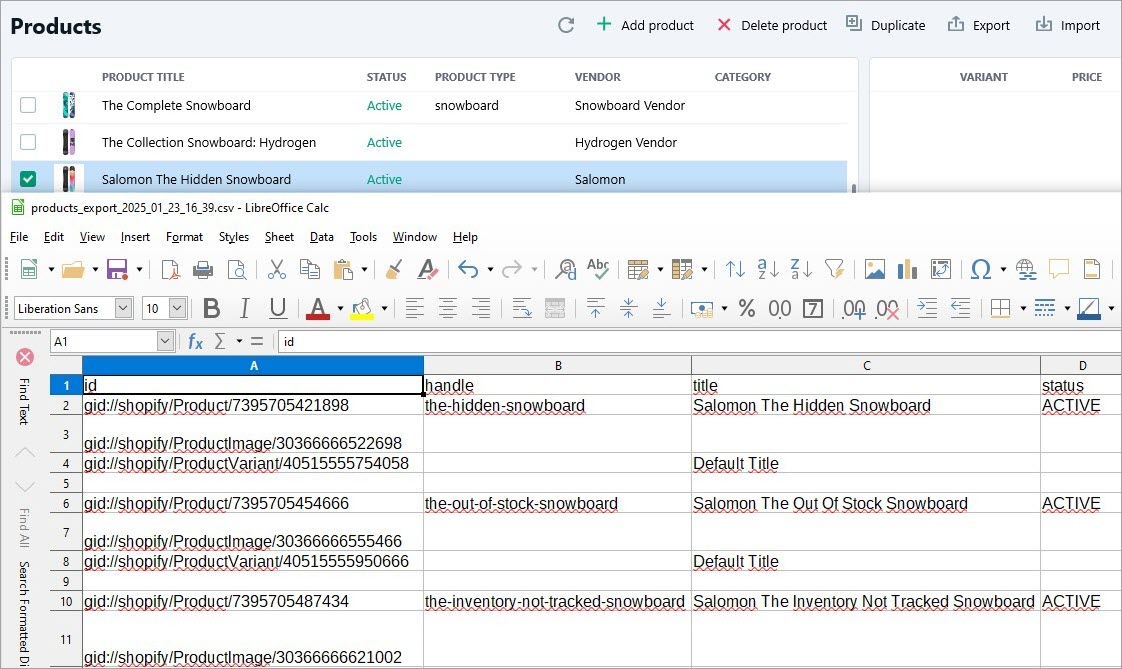This screenshot has height=669, width=1122.
Task: Click the New spreadsheet icon
Action: (29, 270)
